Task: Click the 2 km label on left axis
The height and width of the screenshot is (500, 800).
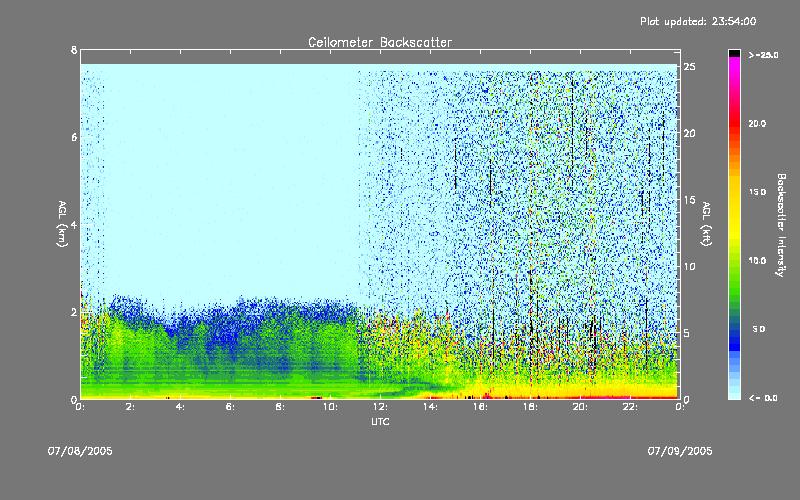Action: [x=74, y=312]
